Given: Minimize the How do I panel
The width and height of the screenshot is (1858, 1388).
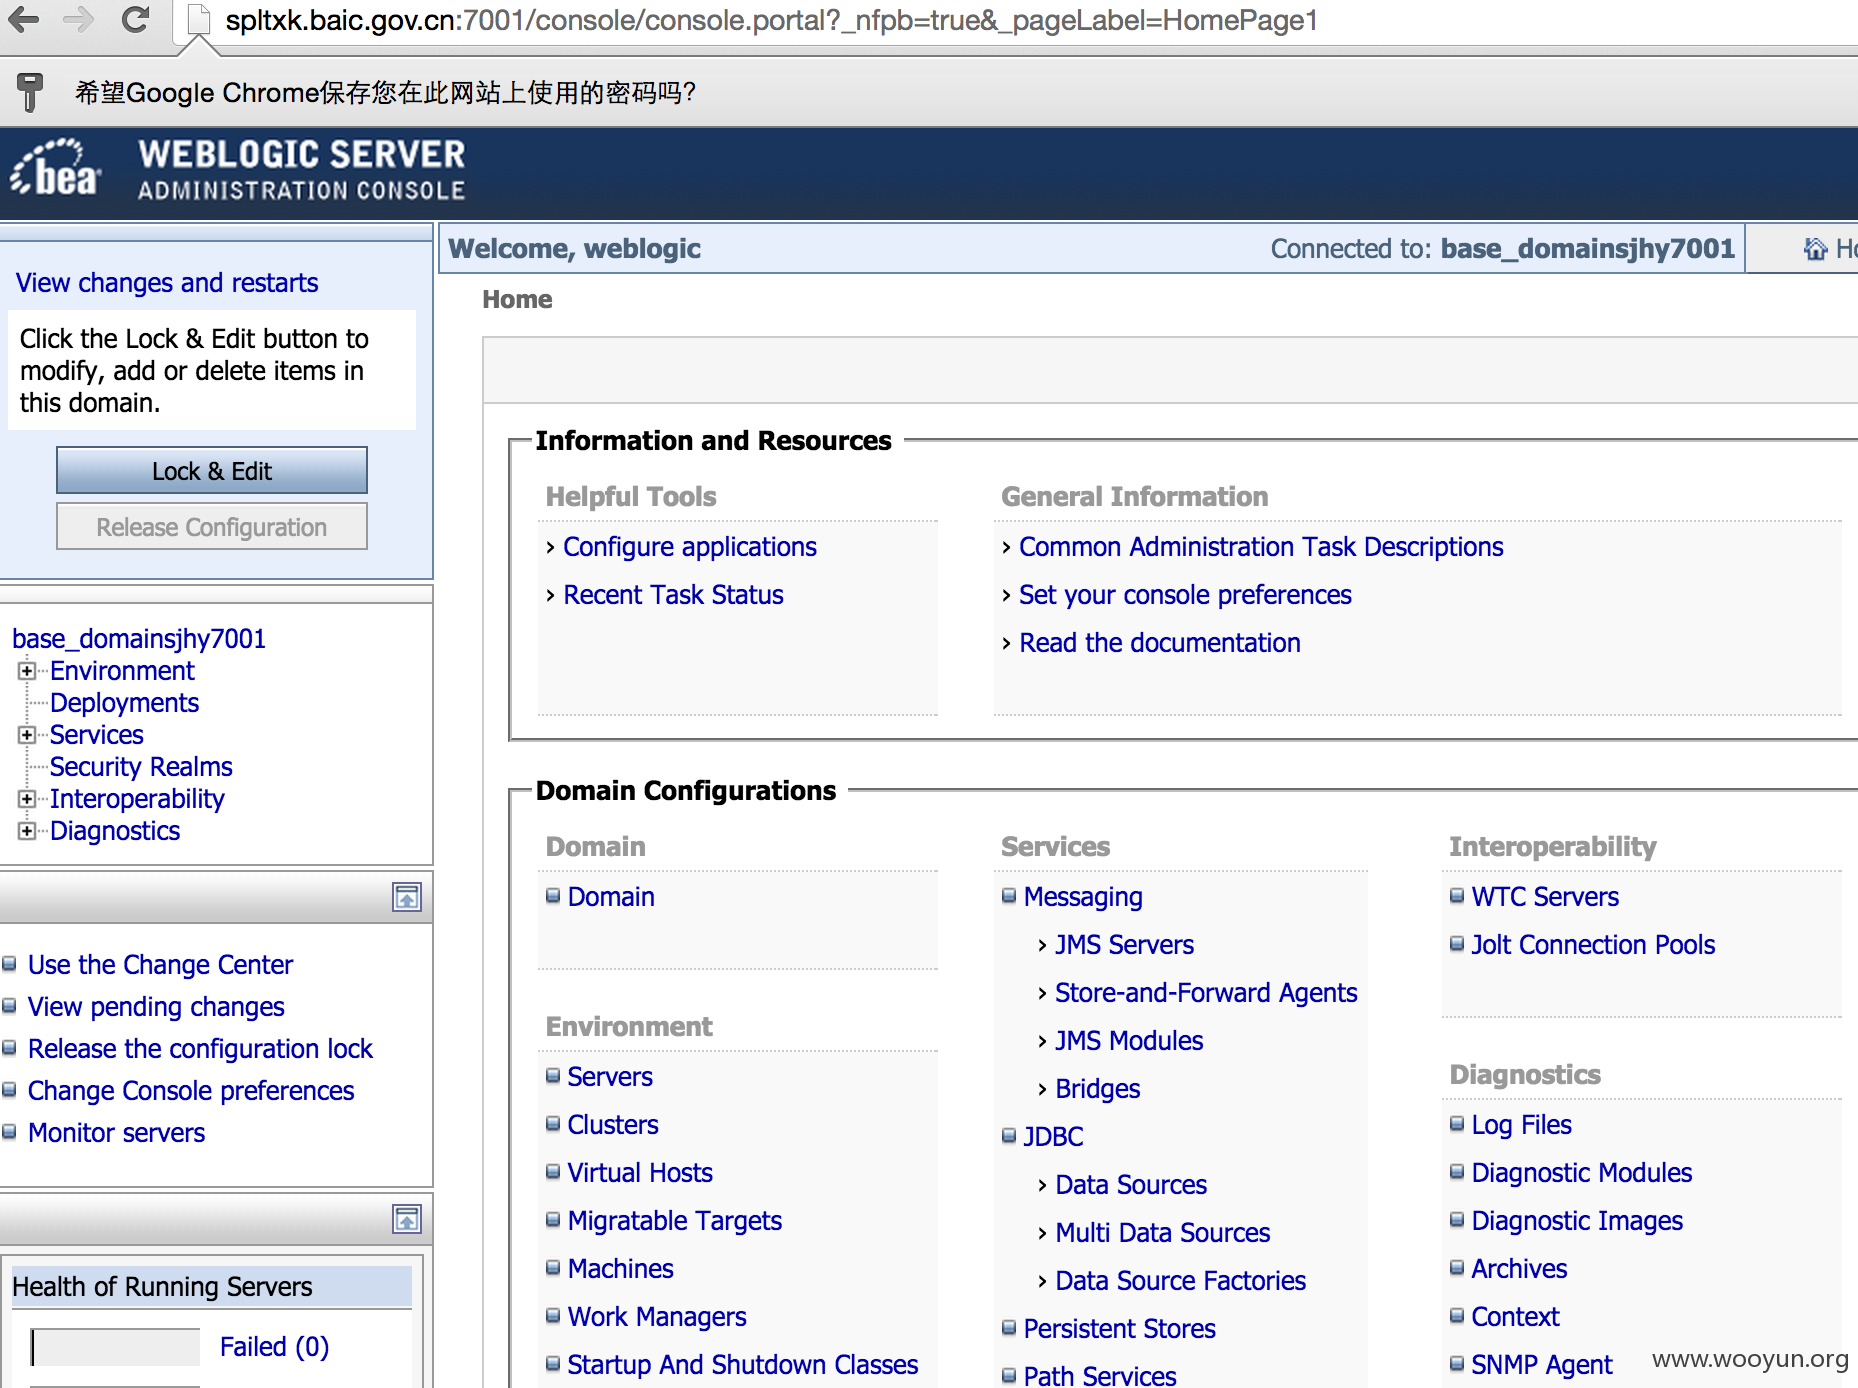Looking at the screenshot, I should click(x=407, y=897).
